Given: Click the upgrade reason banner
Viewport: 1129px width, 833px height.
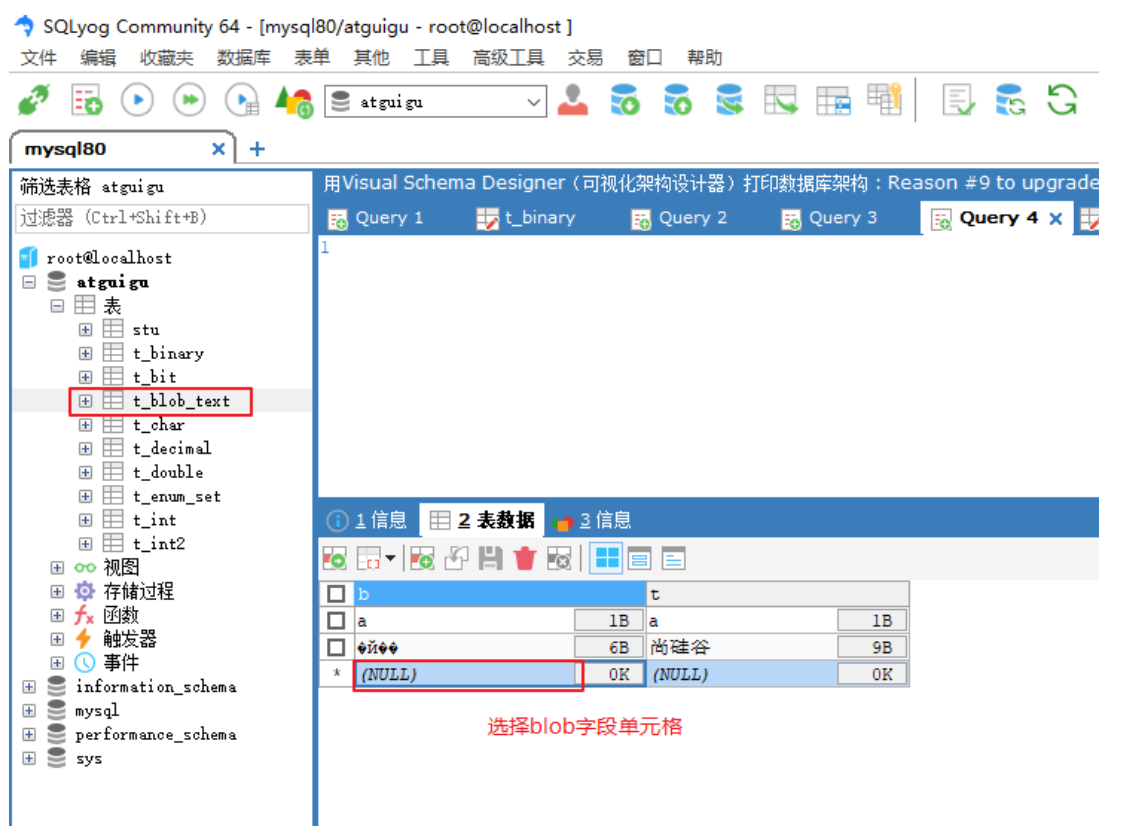Looking at the screenshot, I should pyautogui.click(x=710, y=183).
